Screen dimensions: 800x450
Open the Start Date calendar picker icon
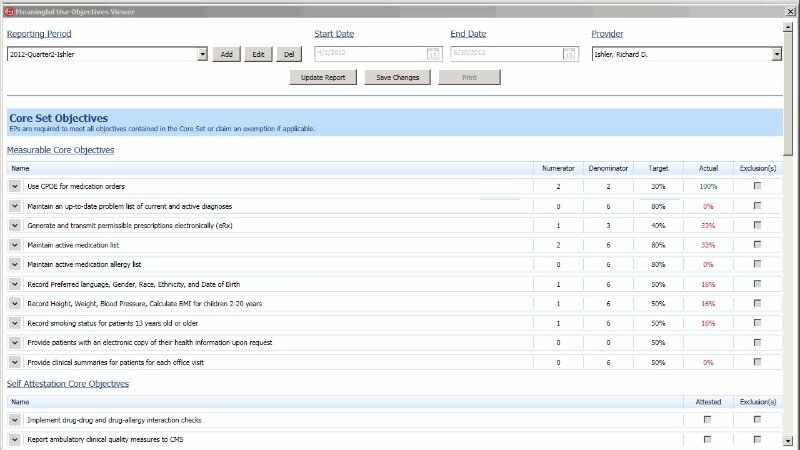coord(433,54)
